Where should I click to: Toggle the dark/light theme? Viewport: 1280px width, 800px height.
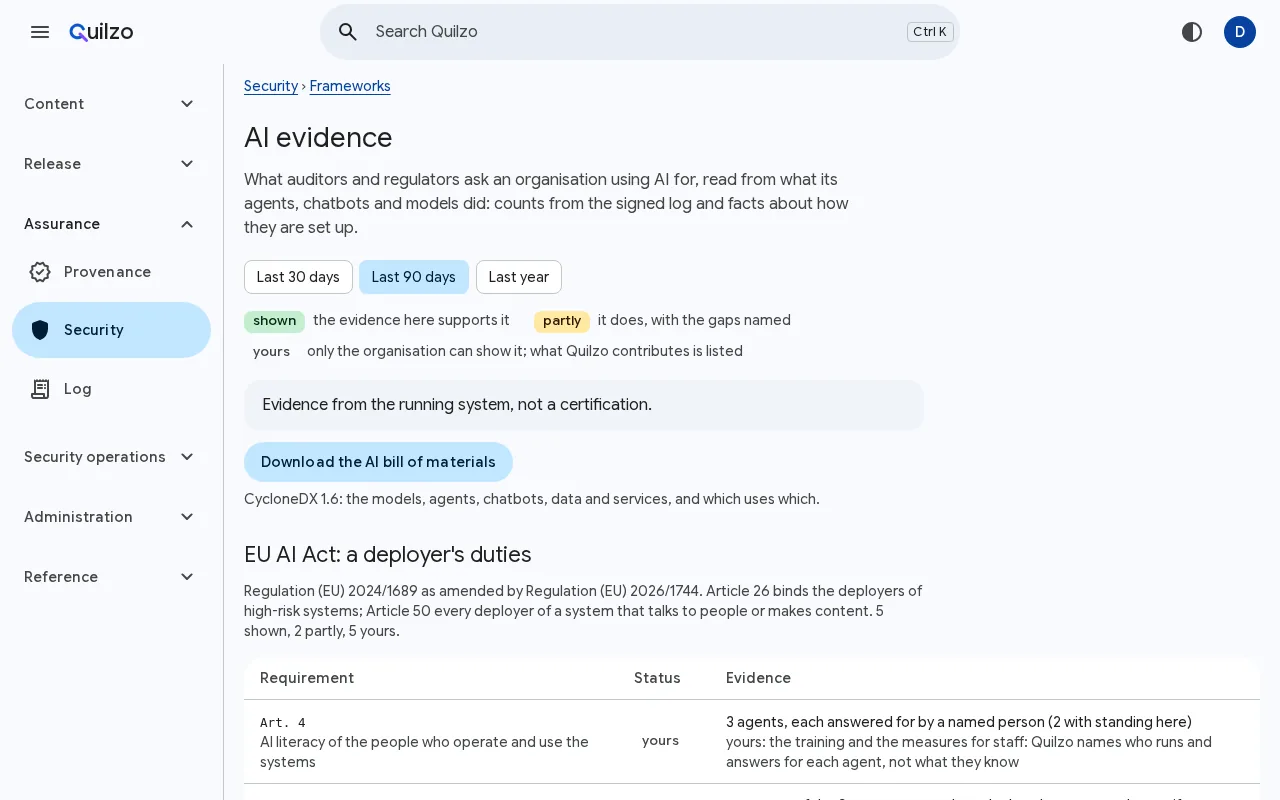coord(1192,32)
